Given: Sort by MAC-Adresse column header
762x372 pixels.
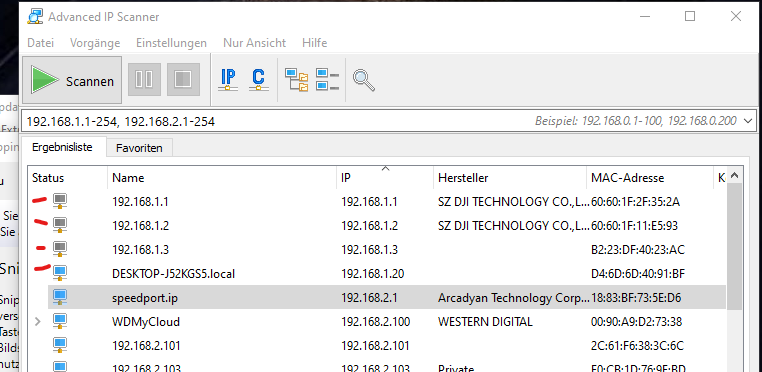Looking at the screenshot, I should point(650,178).
